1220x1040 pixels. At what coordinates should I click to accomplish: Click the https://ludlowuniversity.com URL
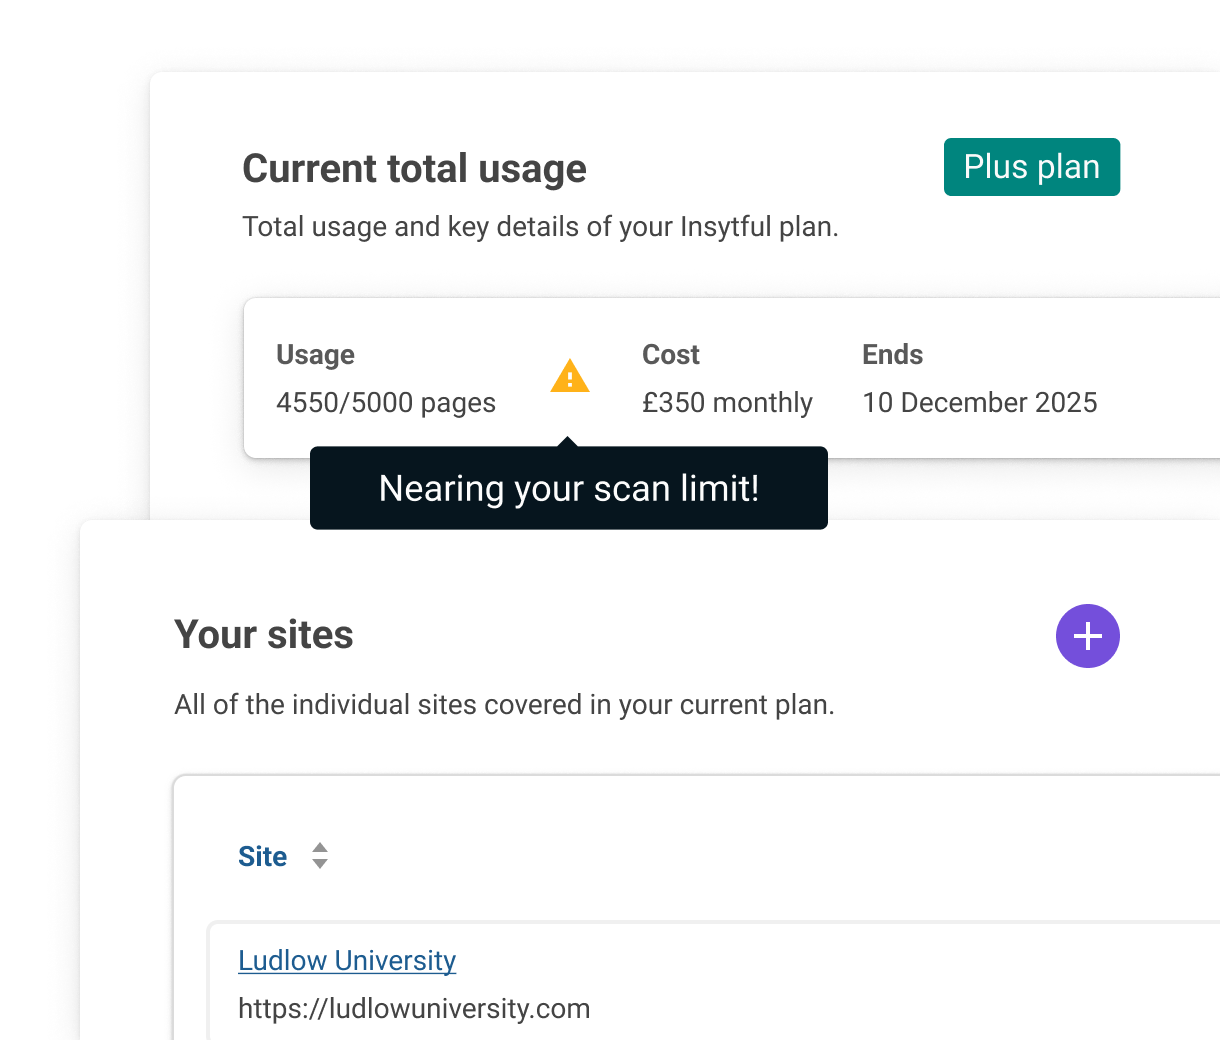pyautogui.click(x=414, y=1008)
